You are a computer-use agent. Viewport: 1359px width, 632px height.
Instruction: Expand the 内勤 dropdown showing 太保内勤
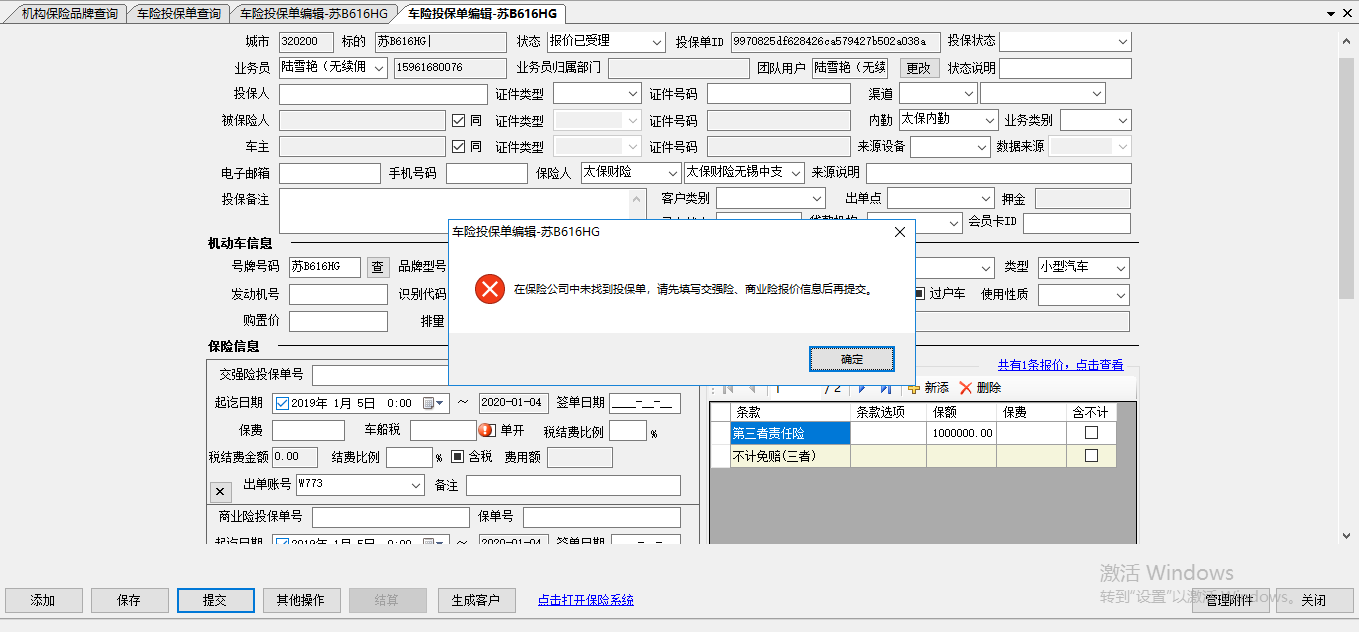(x=989, y=120)
